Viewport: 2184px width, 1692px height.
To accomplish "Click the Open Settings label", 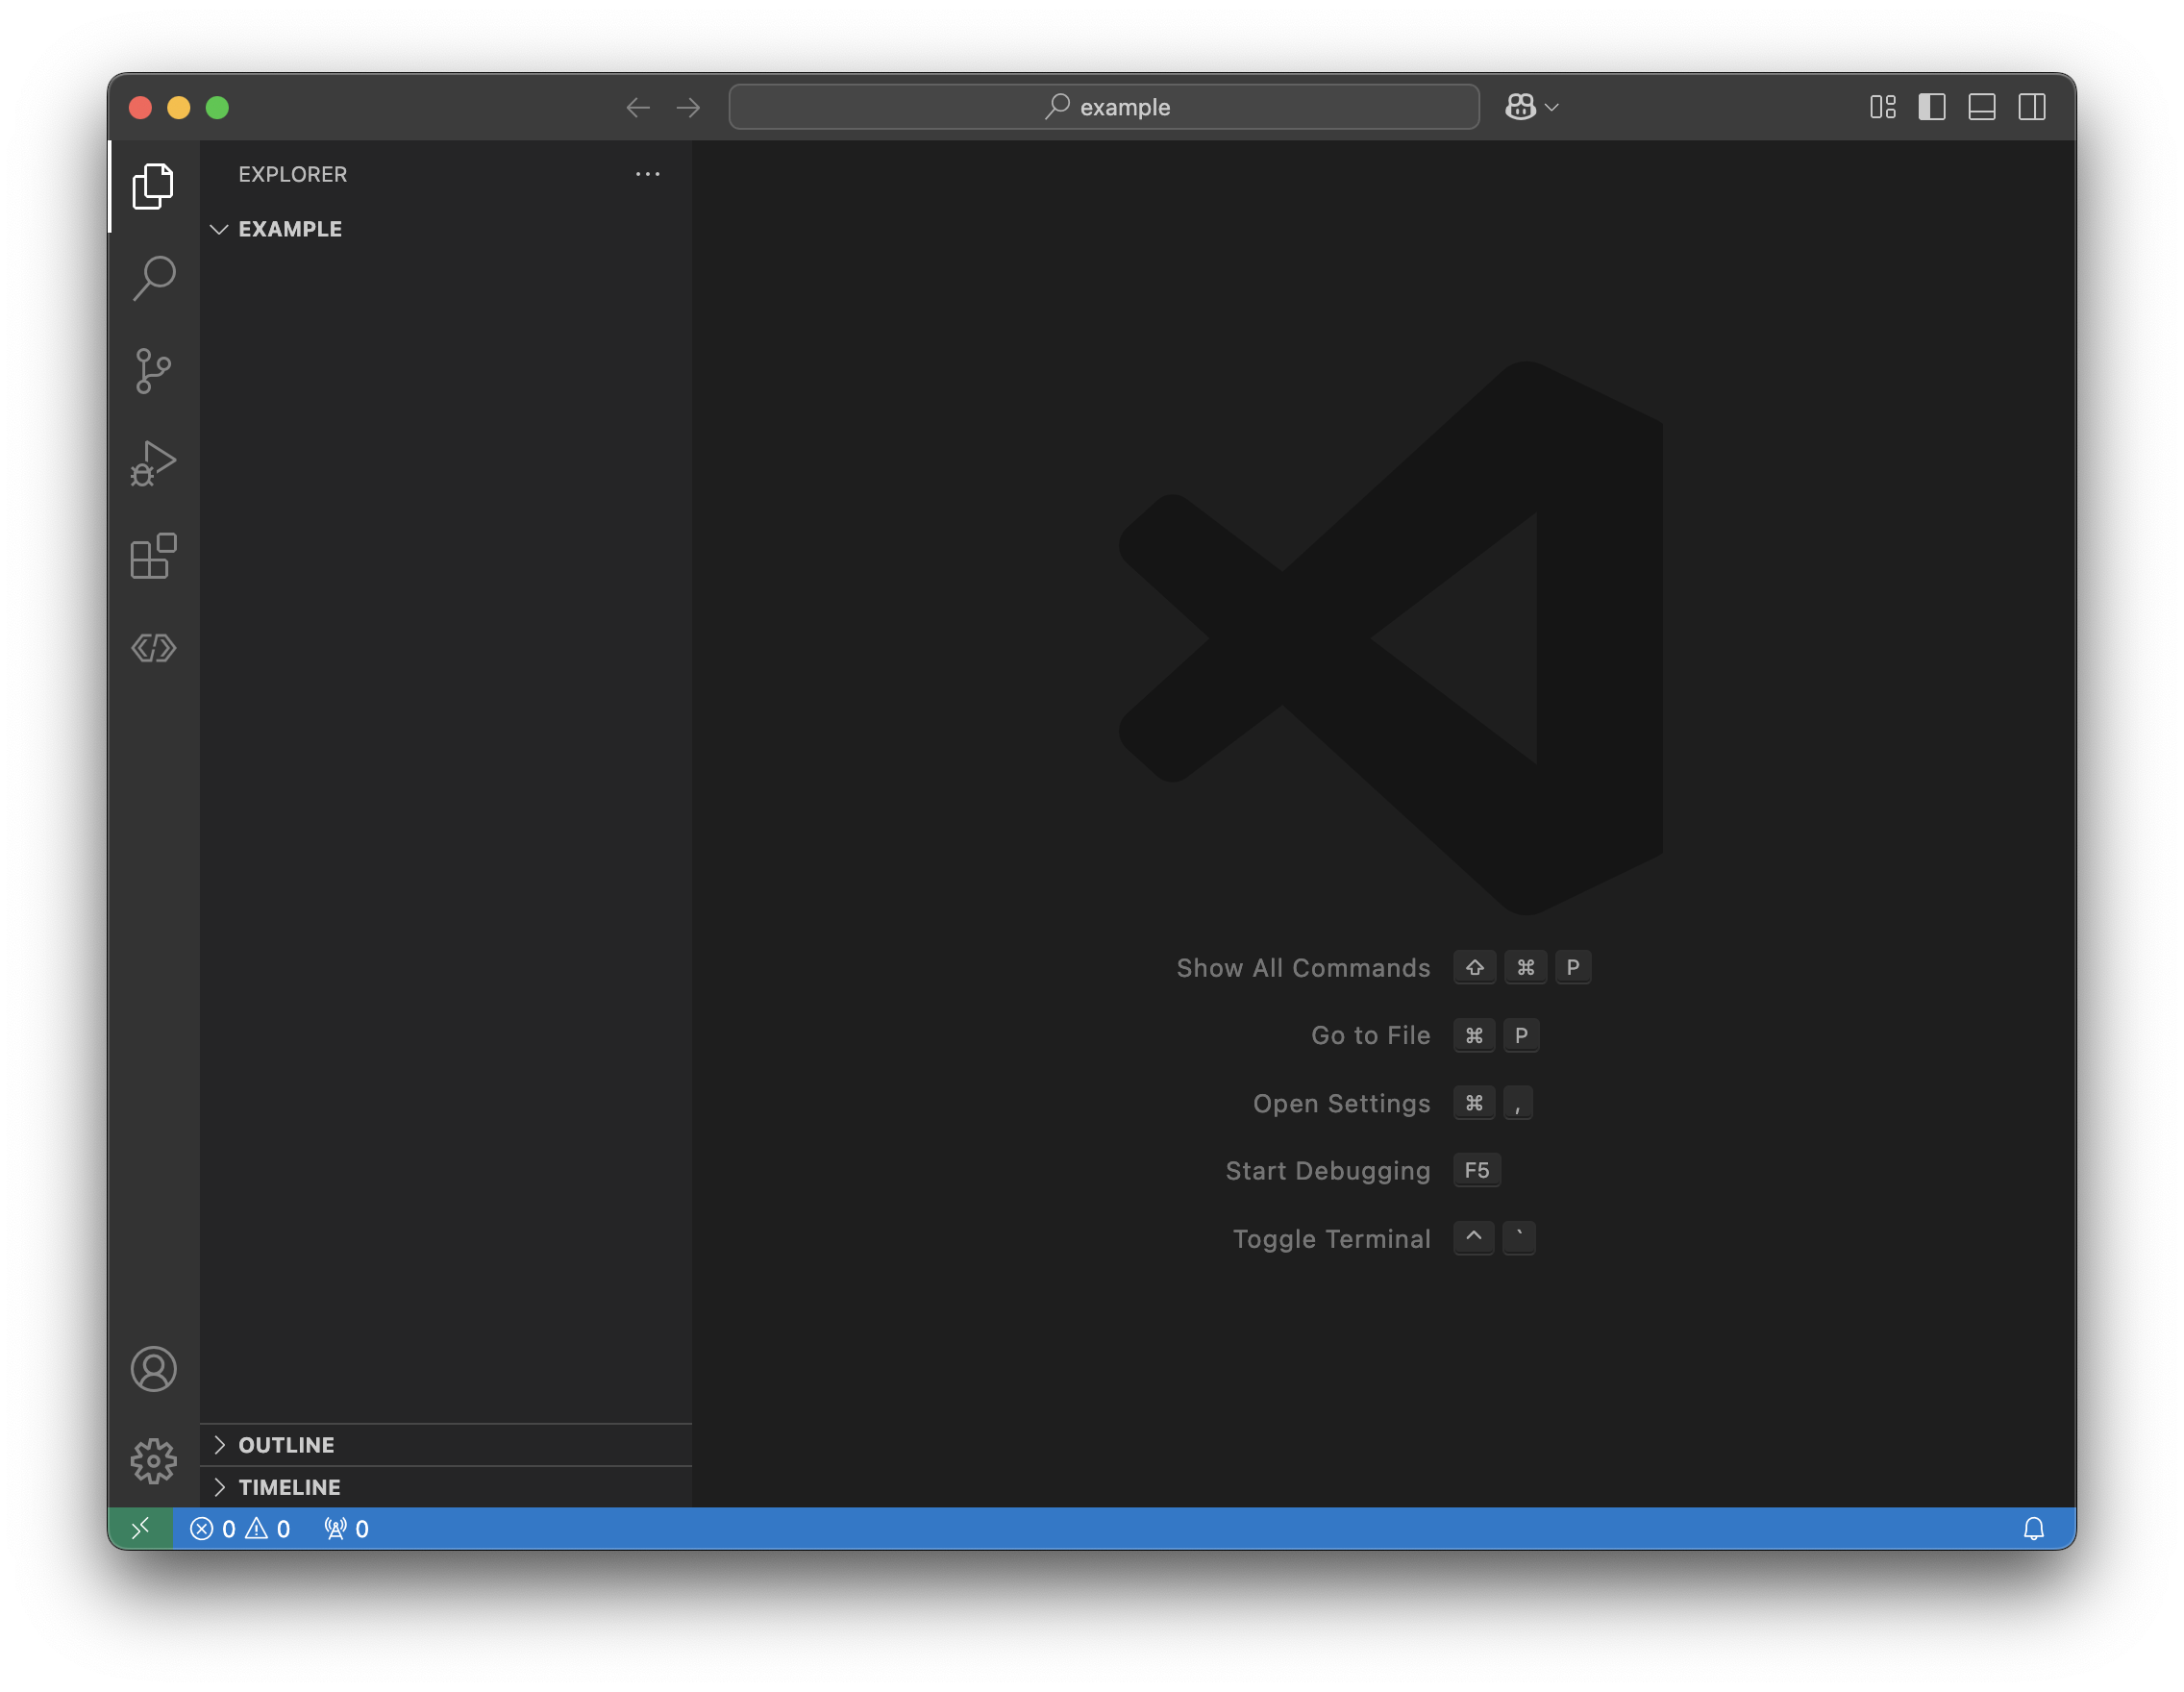I will pyautogui.click(x=1341, y=1104).
